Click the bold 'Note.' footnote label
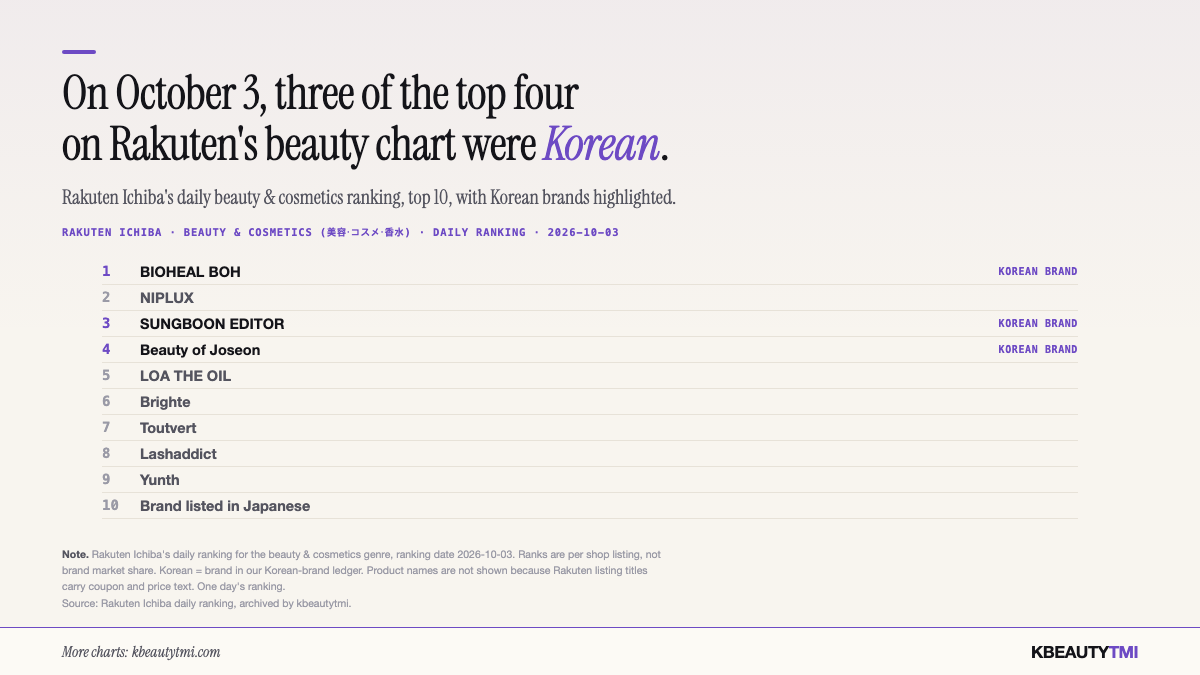1200x675 pixels. [x=75, y=554]
